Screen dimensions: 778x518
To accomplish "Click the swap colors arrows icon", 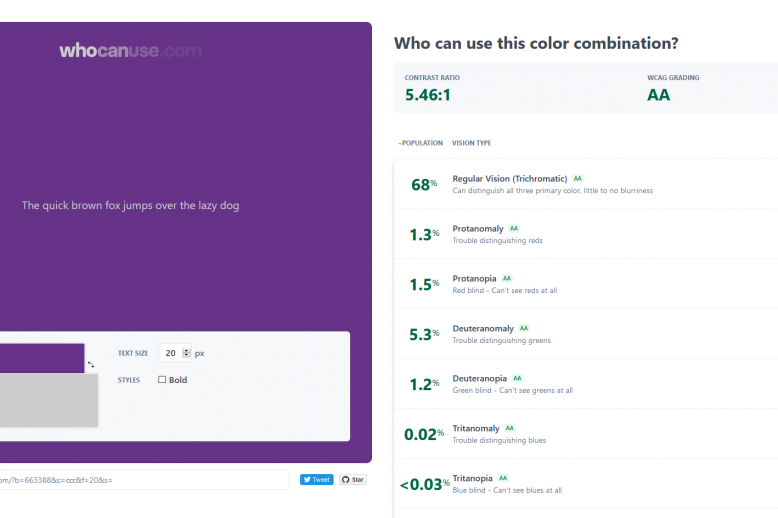I will tap(91, 365).
